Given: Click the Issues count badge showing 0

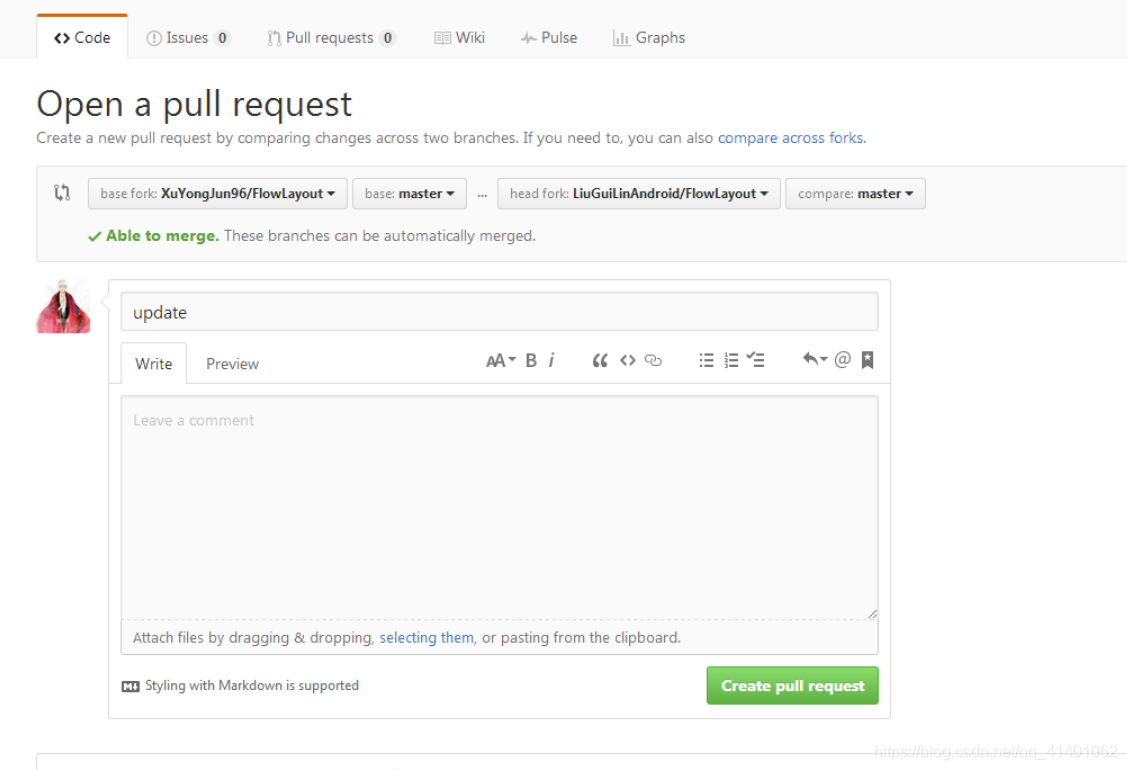Looking at the screenshot, I should click(x=223, y=38).
